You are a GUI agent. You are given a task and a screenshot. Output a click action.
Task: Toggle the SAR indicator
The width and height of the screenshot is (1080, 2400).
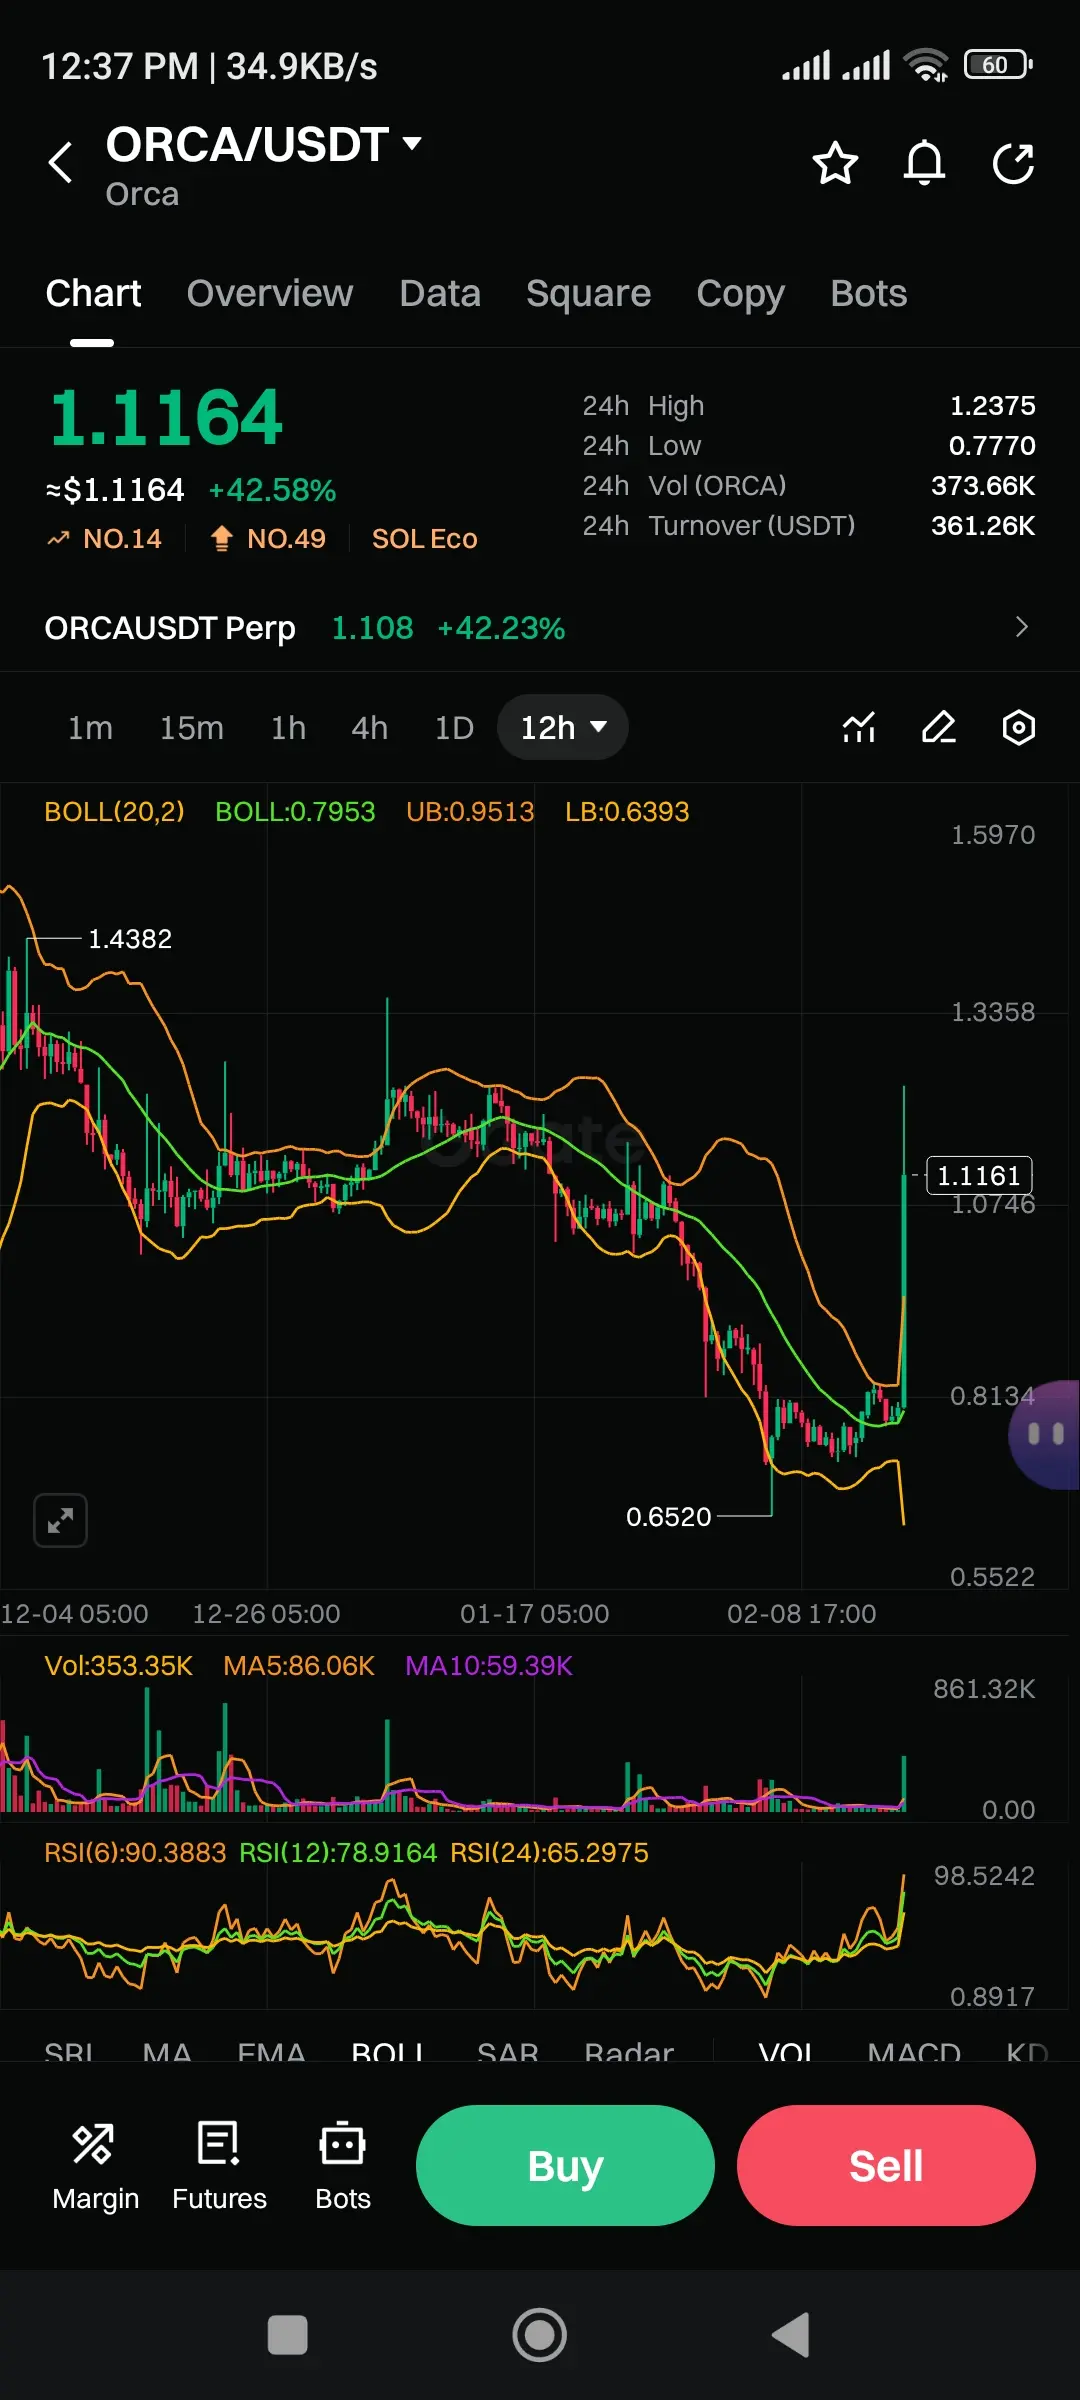[508, 2051]
